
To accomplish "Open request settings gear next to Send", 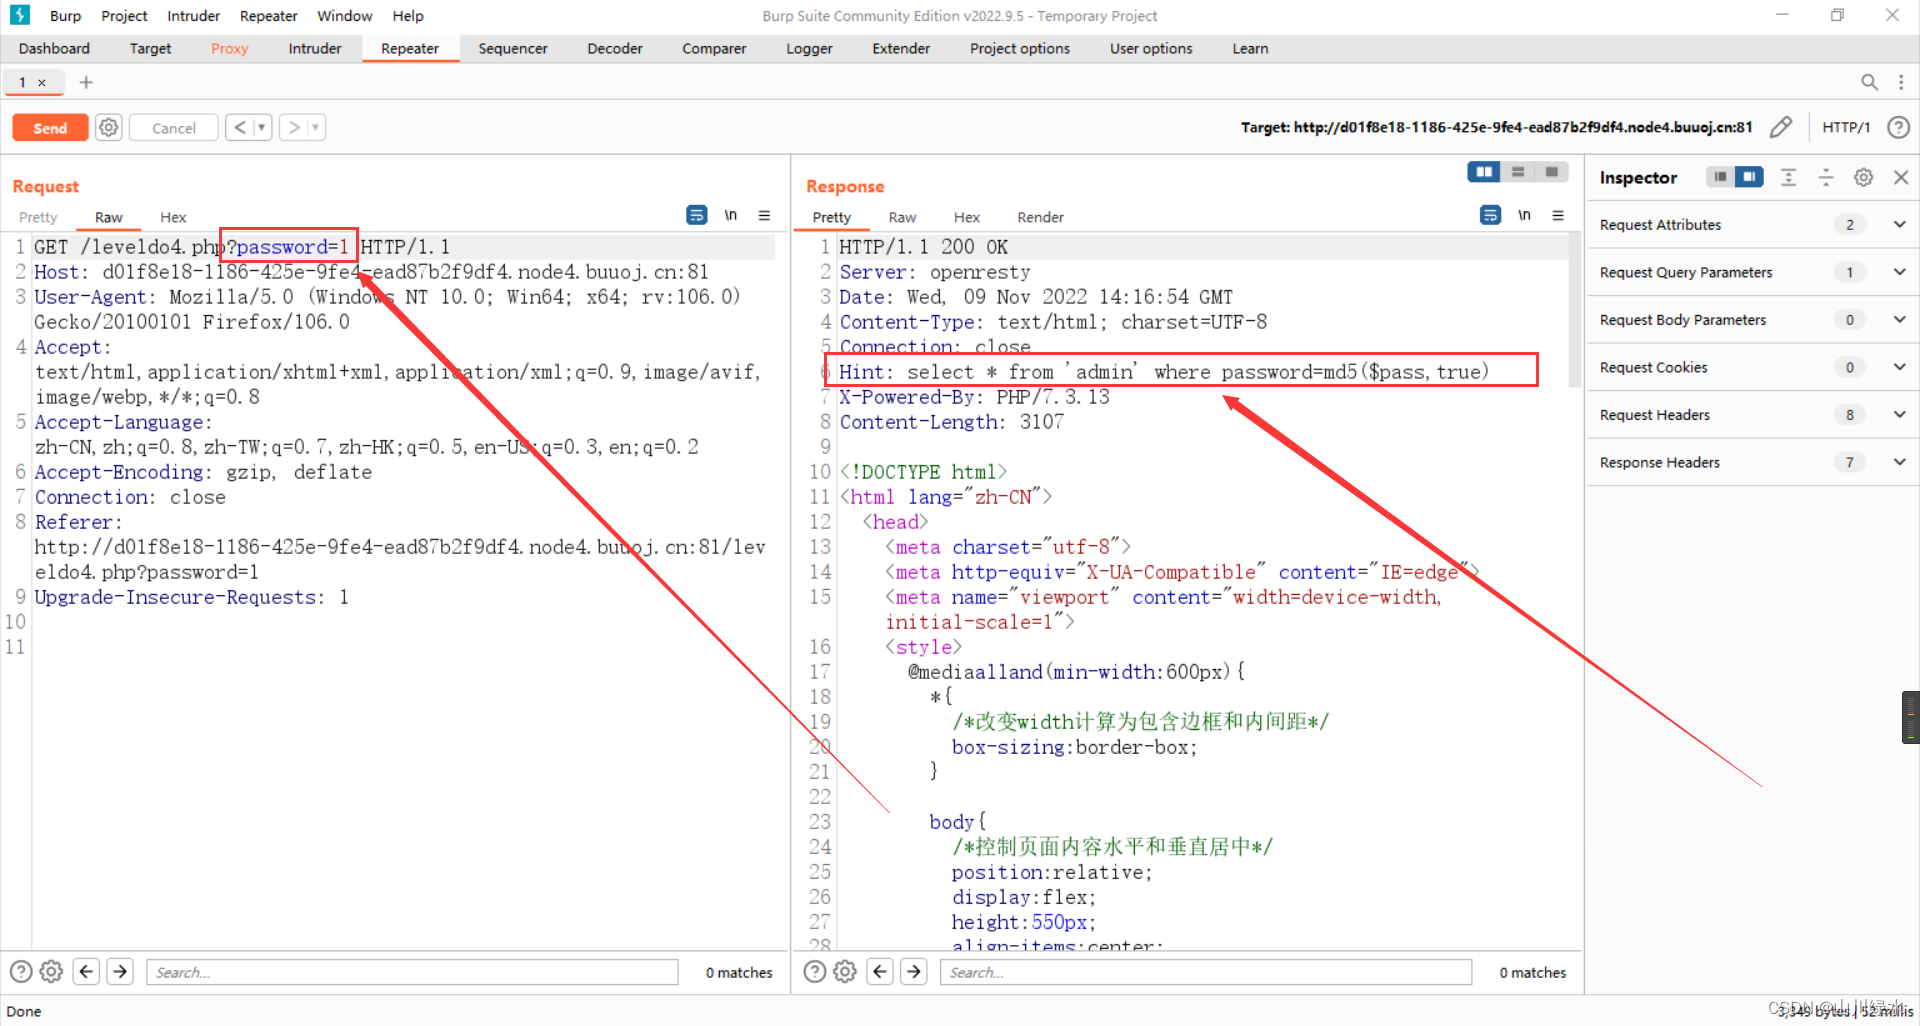I will point(109,128).
